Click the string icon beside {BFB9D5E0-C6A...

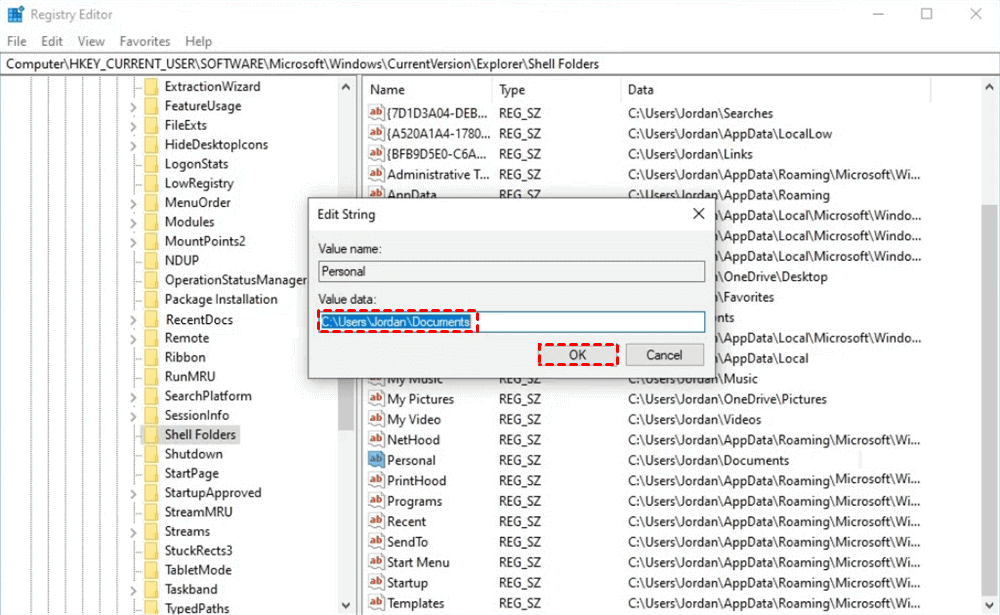pyautogui.click(x=376, y=154)
